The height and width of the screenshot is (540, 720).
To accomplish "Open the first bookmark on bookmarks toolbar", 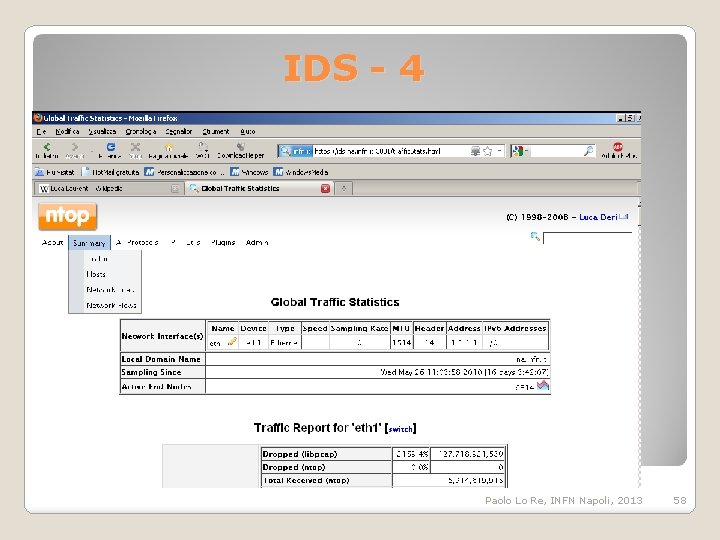I will coord(55,172).
